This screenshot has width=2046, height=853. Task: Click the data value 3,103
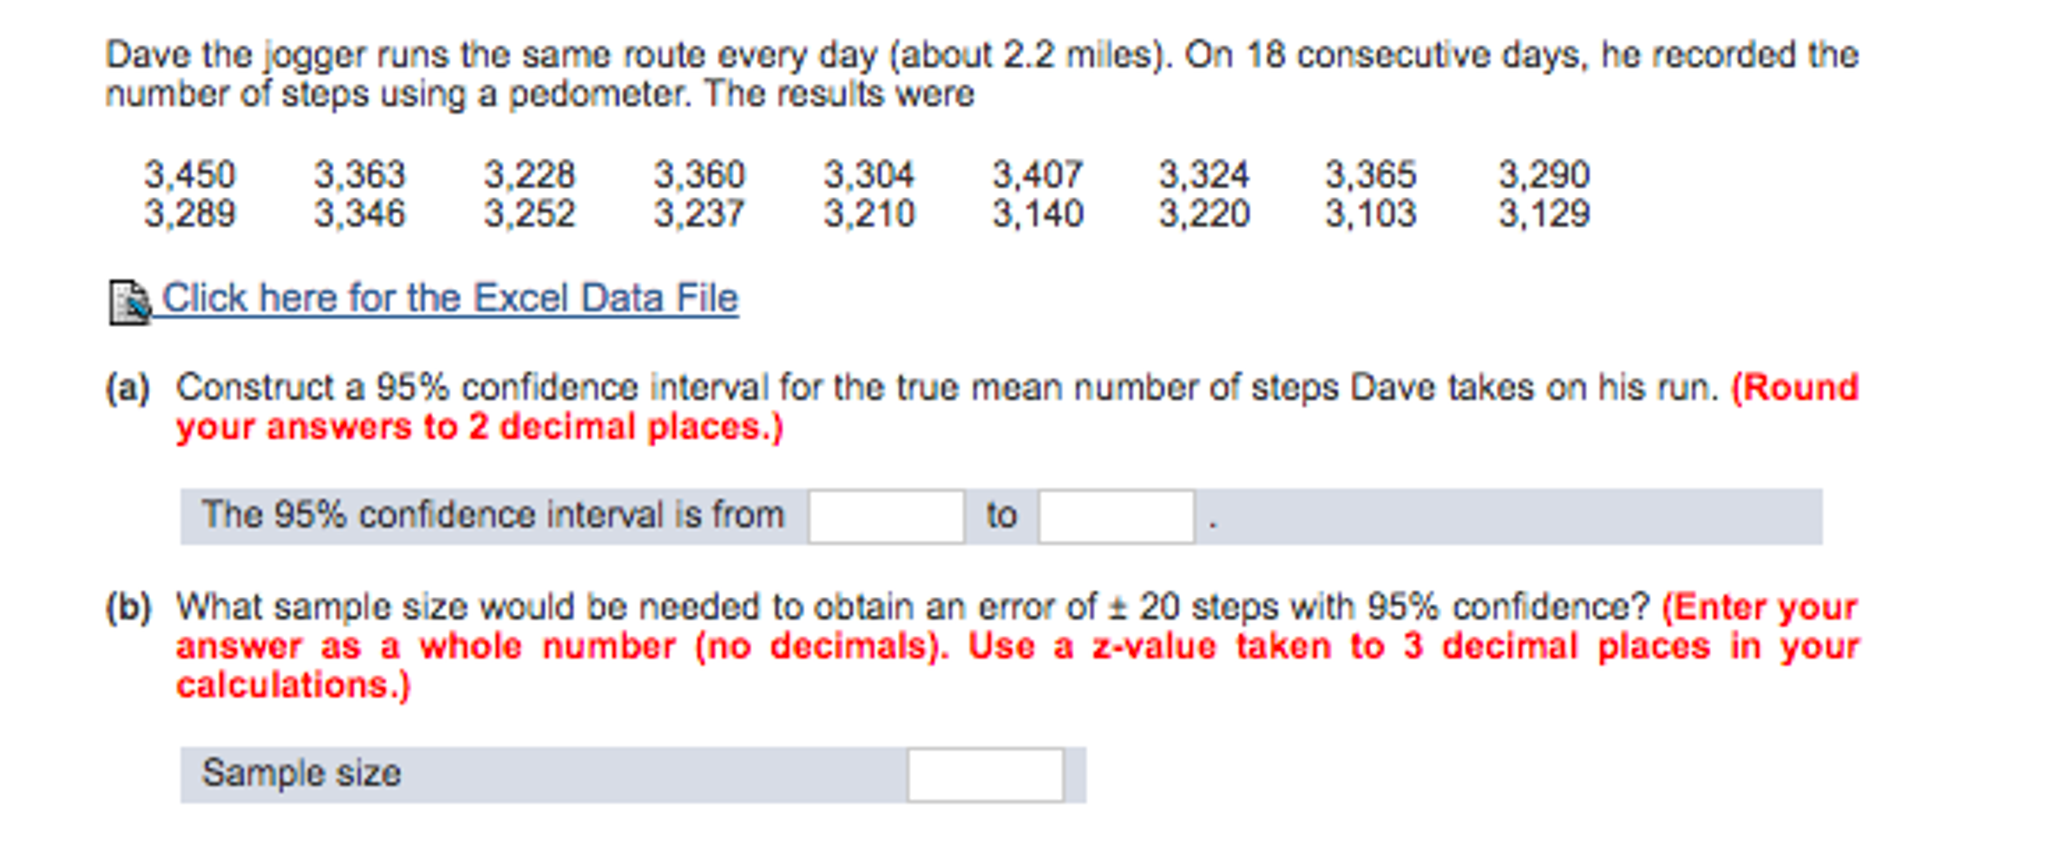[1371, 214]
